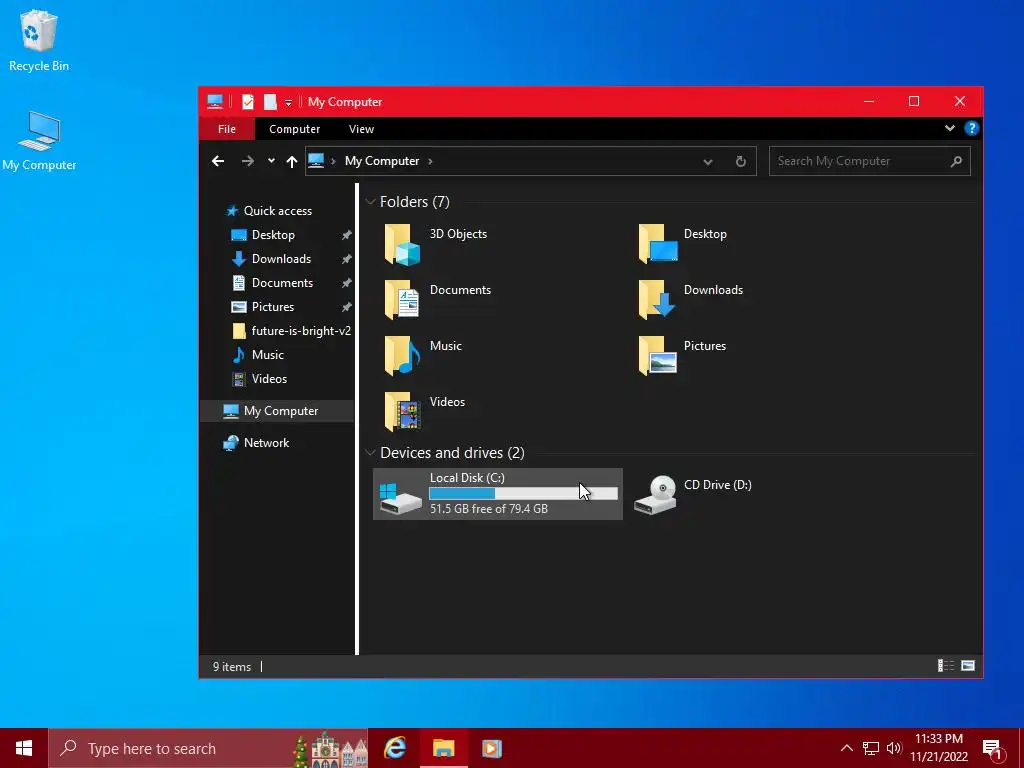Screen dimensions: 1024x768
Task: Open Customize Quick Access Toolbar dropdown
Action: point(288,103)
